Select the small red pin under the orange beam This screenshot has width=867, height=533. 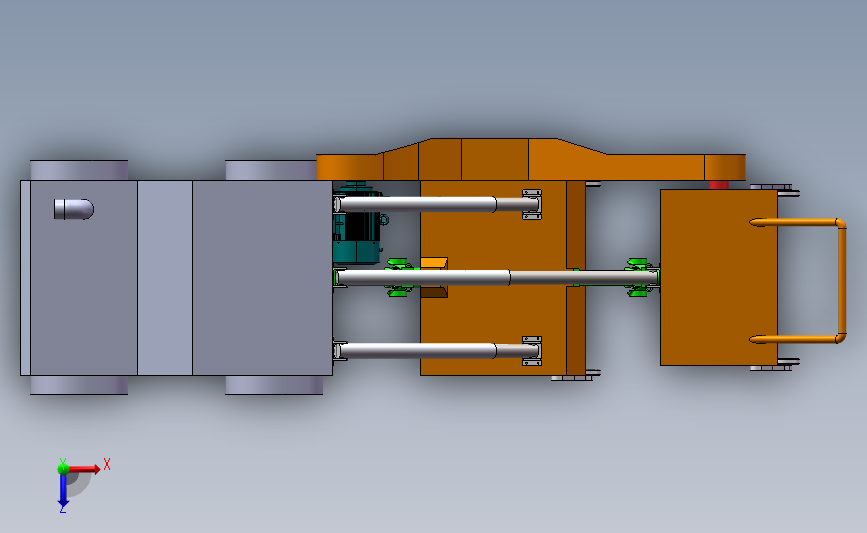pyautogui.click(x=719, y=185)
